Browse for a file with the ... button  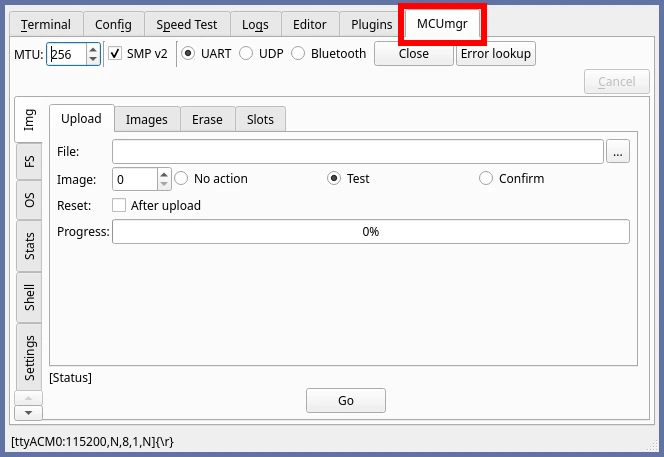pyautogui.click(x=618, y=152)
